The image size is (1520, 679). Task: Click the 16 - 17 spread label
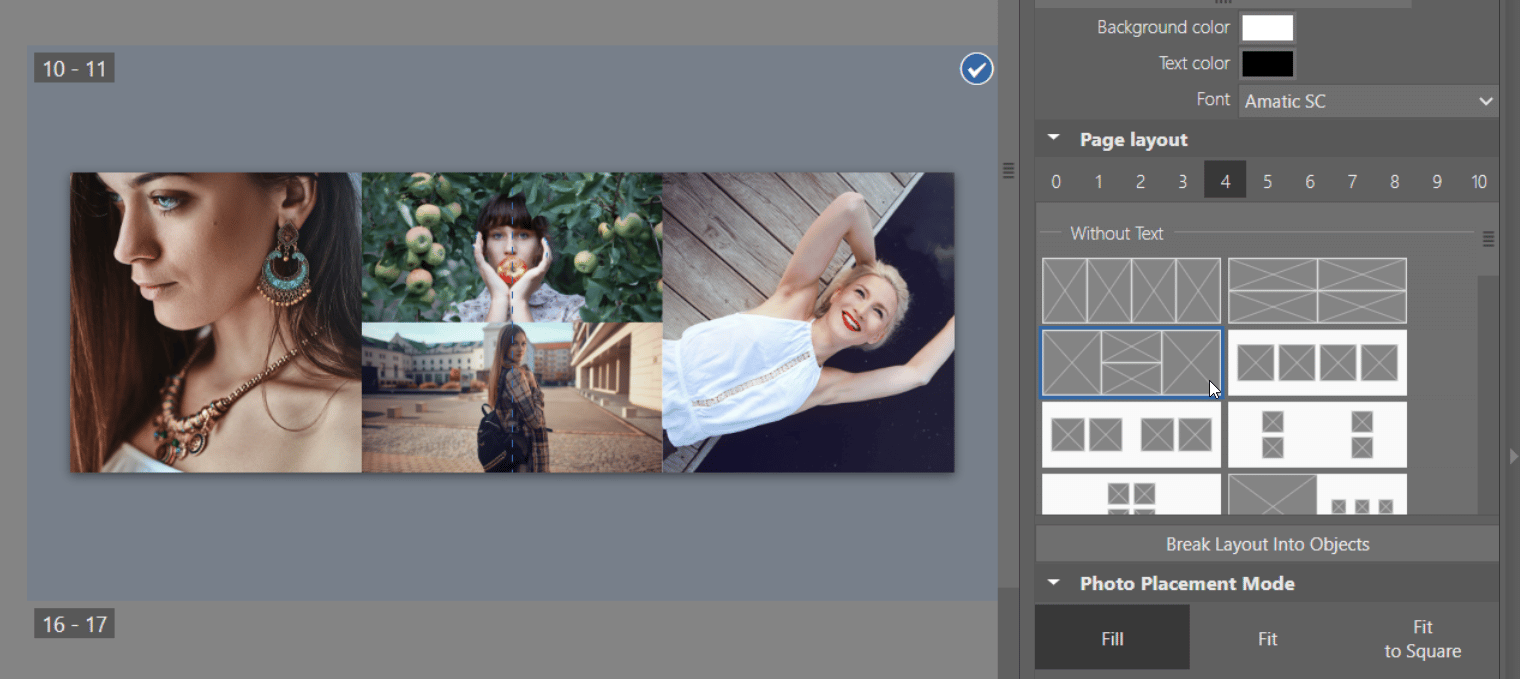74,624
